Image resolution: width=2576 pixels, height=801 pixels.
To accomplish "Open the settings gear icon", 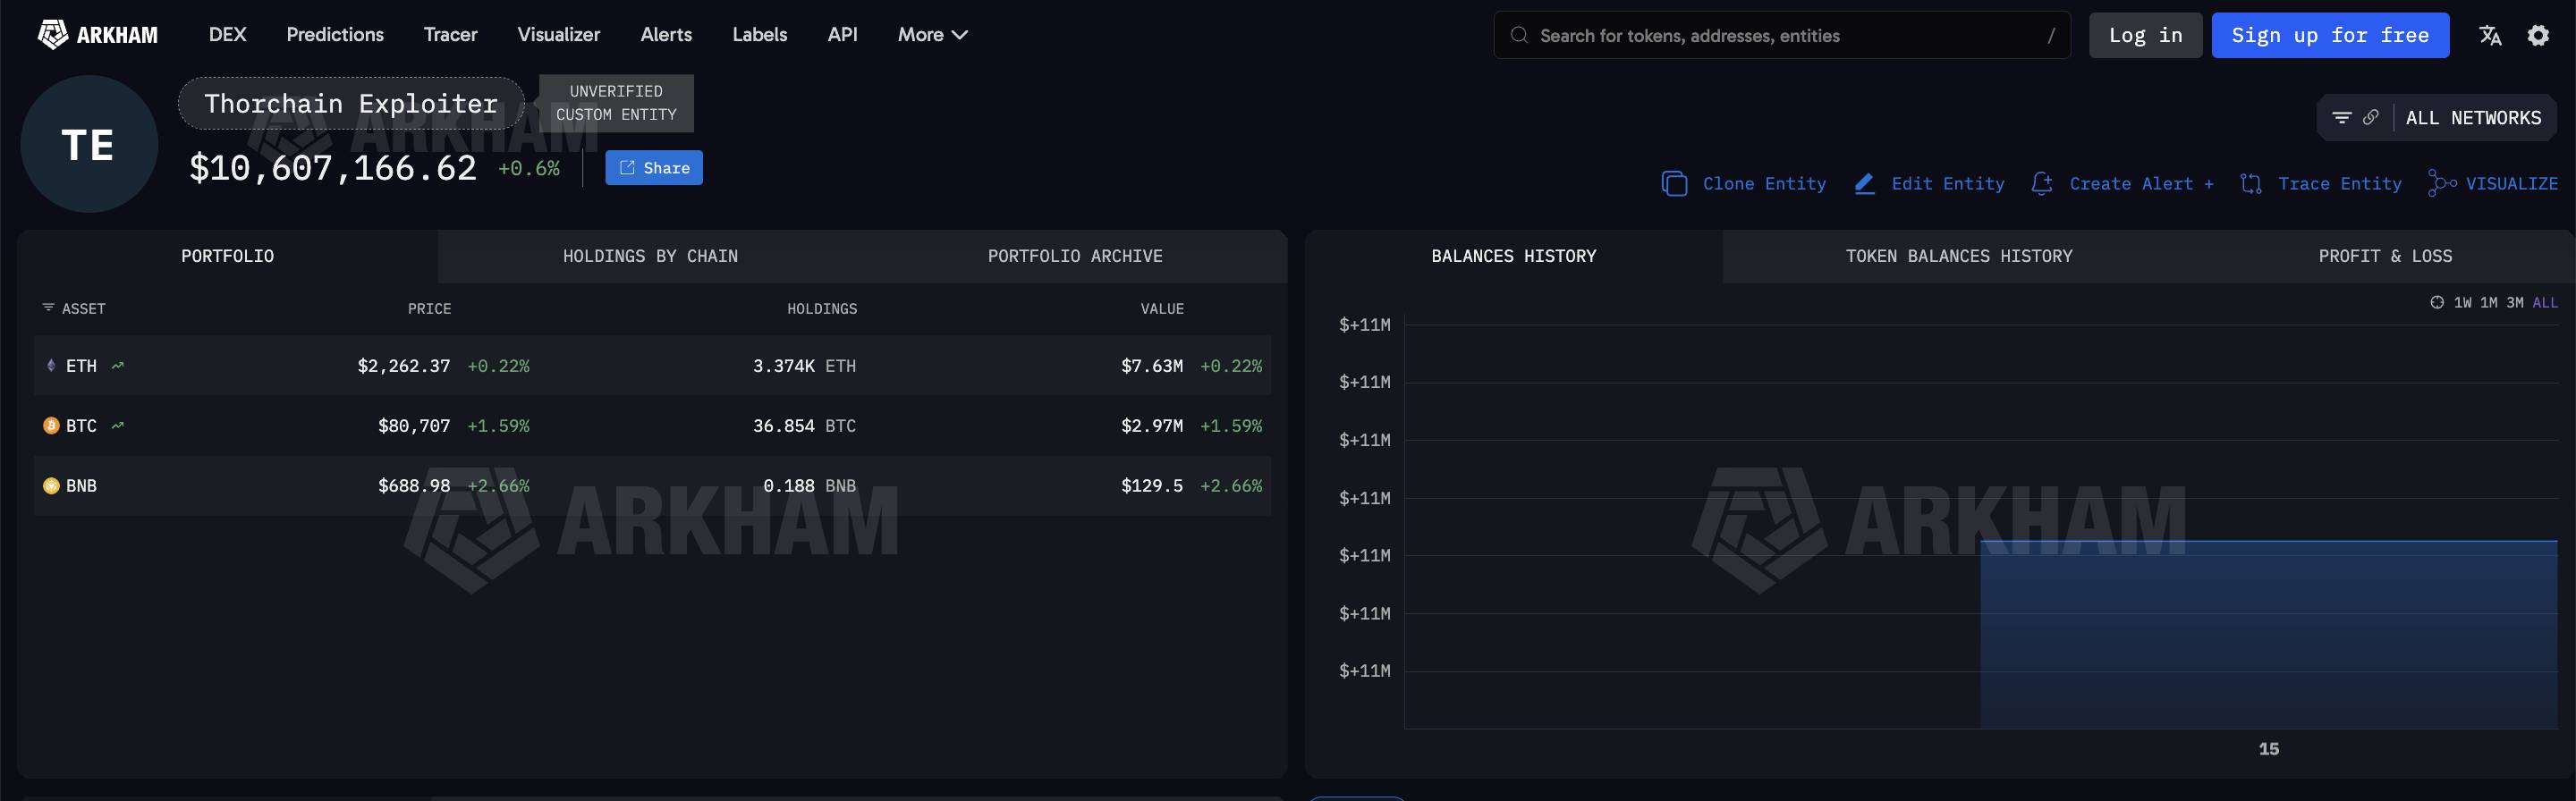I will [x=2538, y=35].
